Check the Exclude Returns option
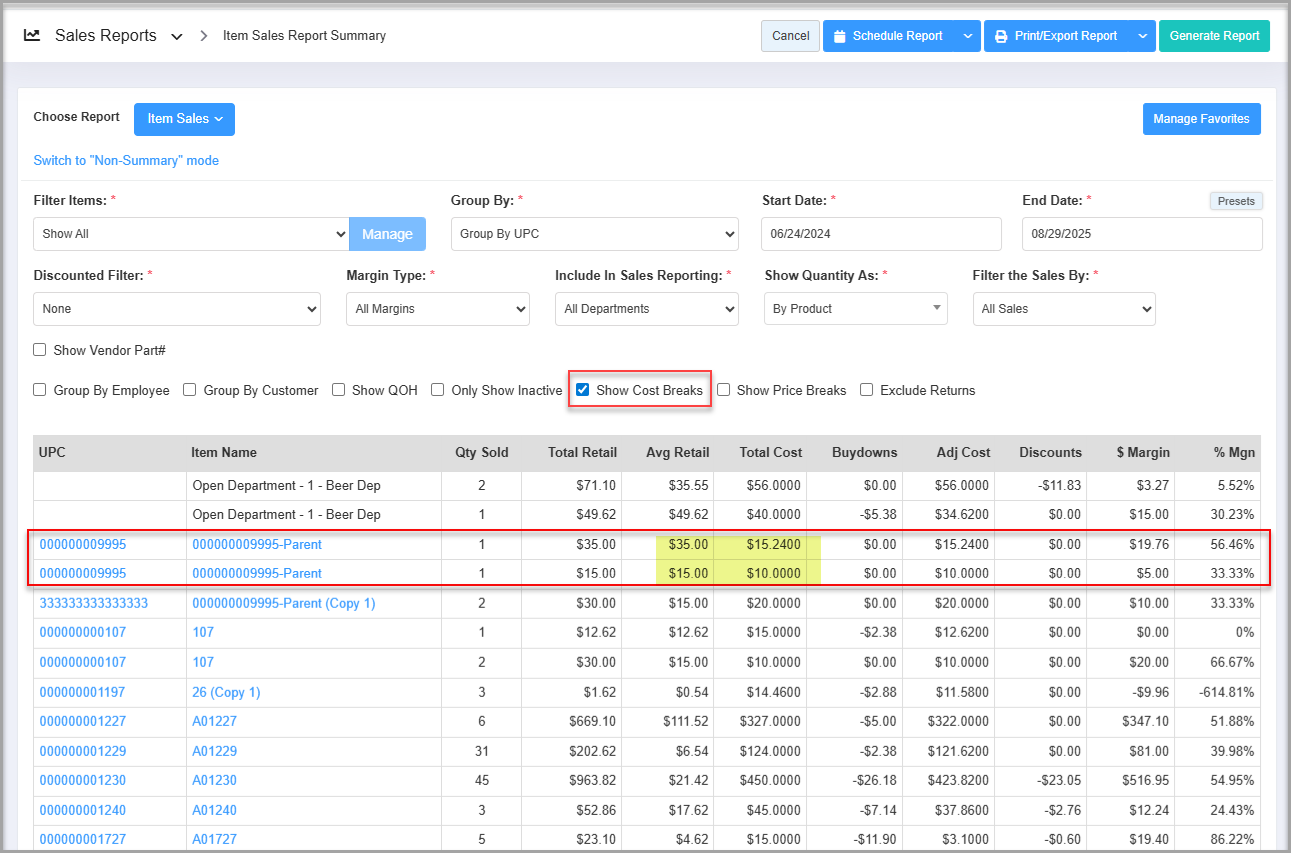The height and width of the screenshot is (853, 1291). [x=867, y=390]
